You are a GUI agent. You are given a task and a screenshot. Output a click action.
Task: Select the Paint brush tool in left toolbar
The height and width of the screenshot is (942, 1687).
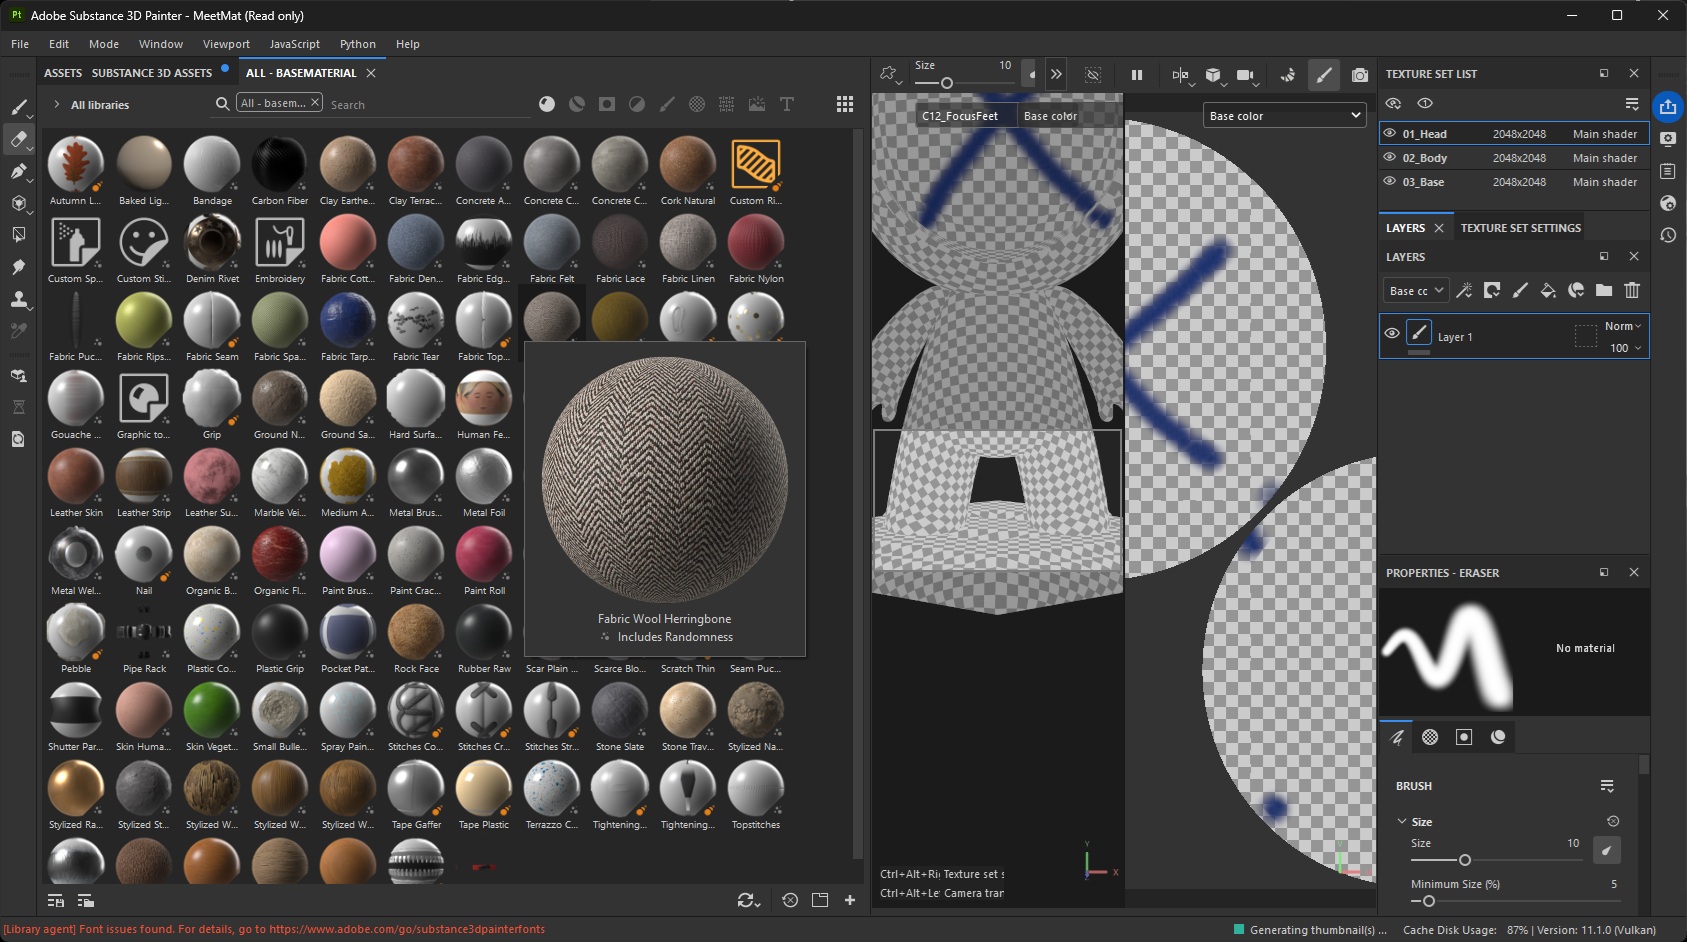pos(18,107)
